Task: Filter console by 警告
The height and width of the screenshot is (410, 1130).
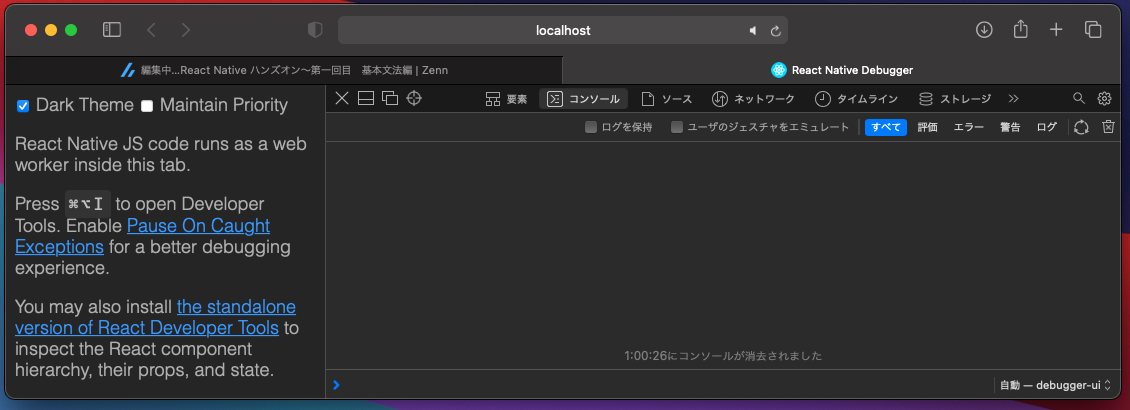Action: coord(1010,128)
